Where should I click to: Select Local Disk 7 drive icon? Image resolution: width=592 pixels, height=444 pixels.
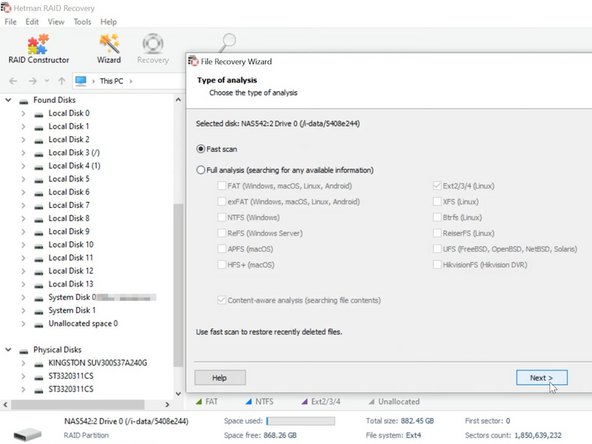pos(39,207)
